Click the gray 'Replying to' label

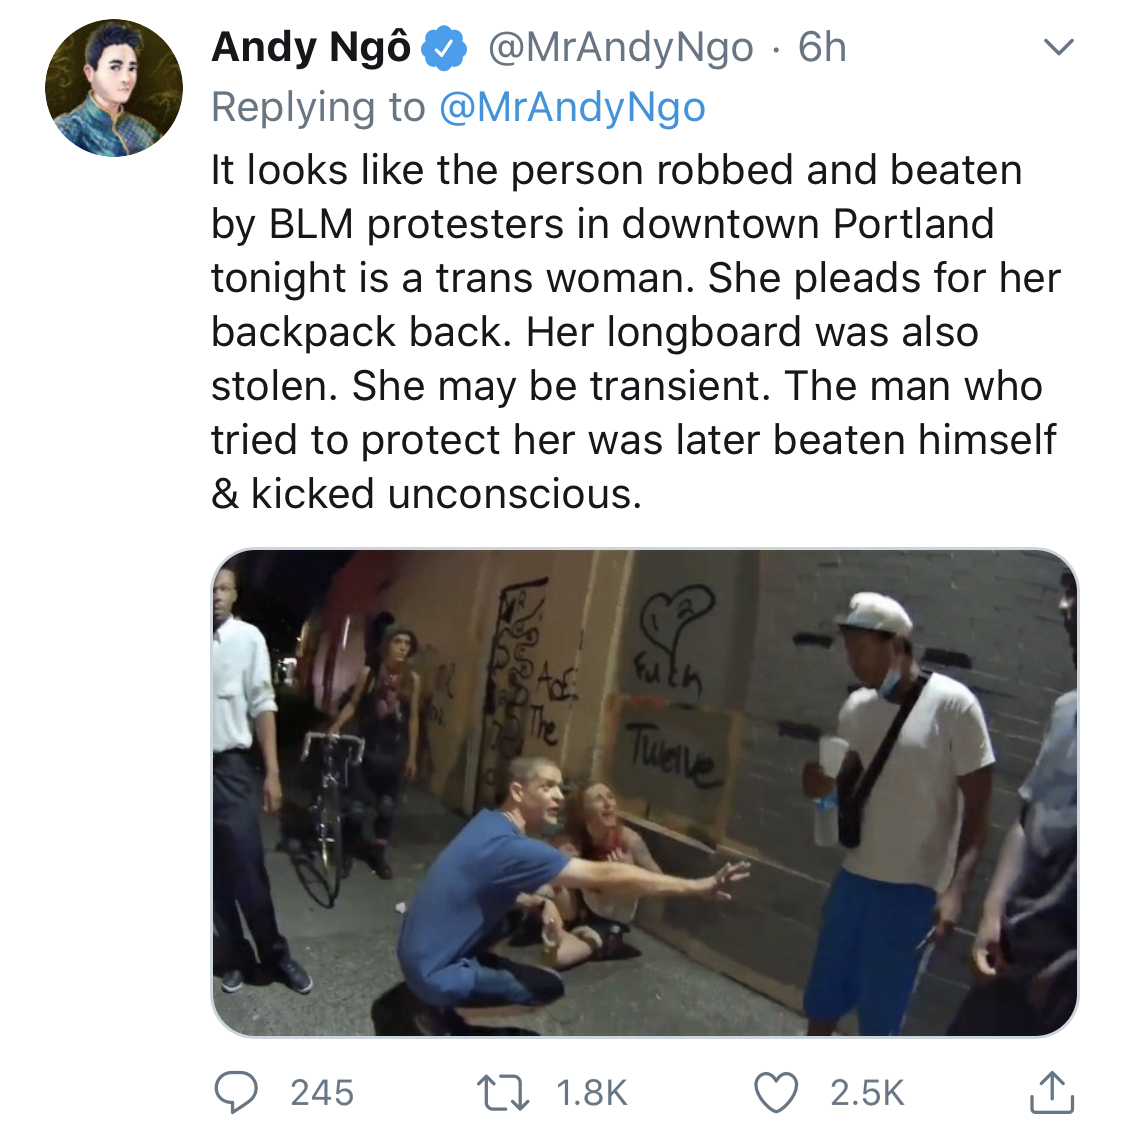pos(318,107)
